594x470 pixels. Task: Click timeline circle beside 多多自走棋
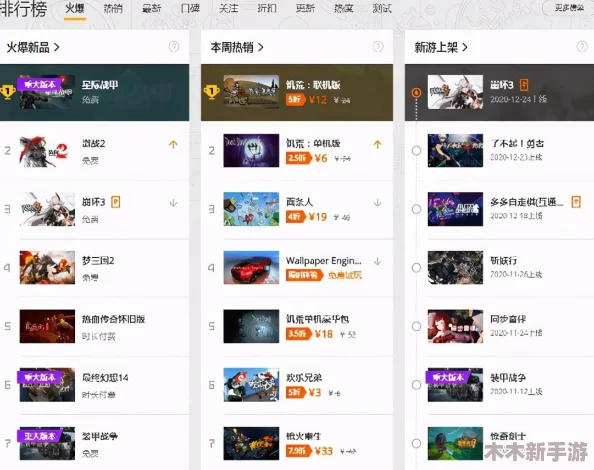point(416,209)
